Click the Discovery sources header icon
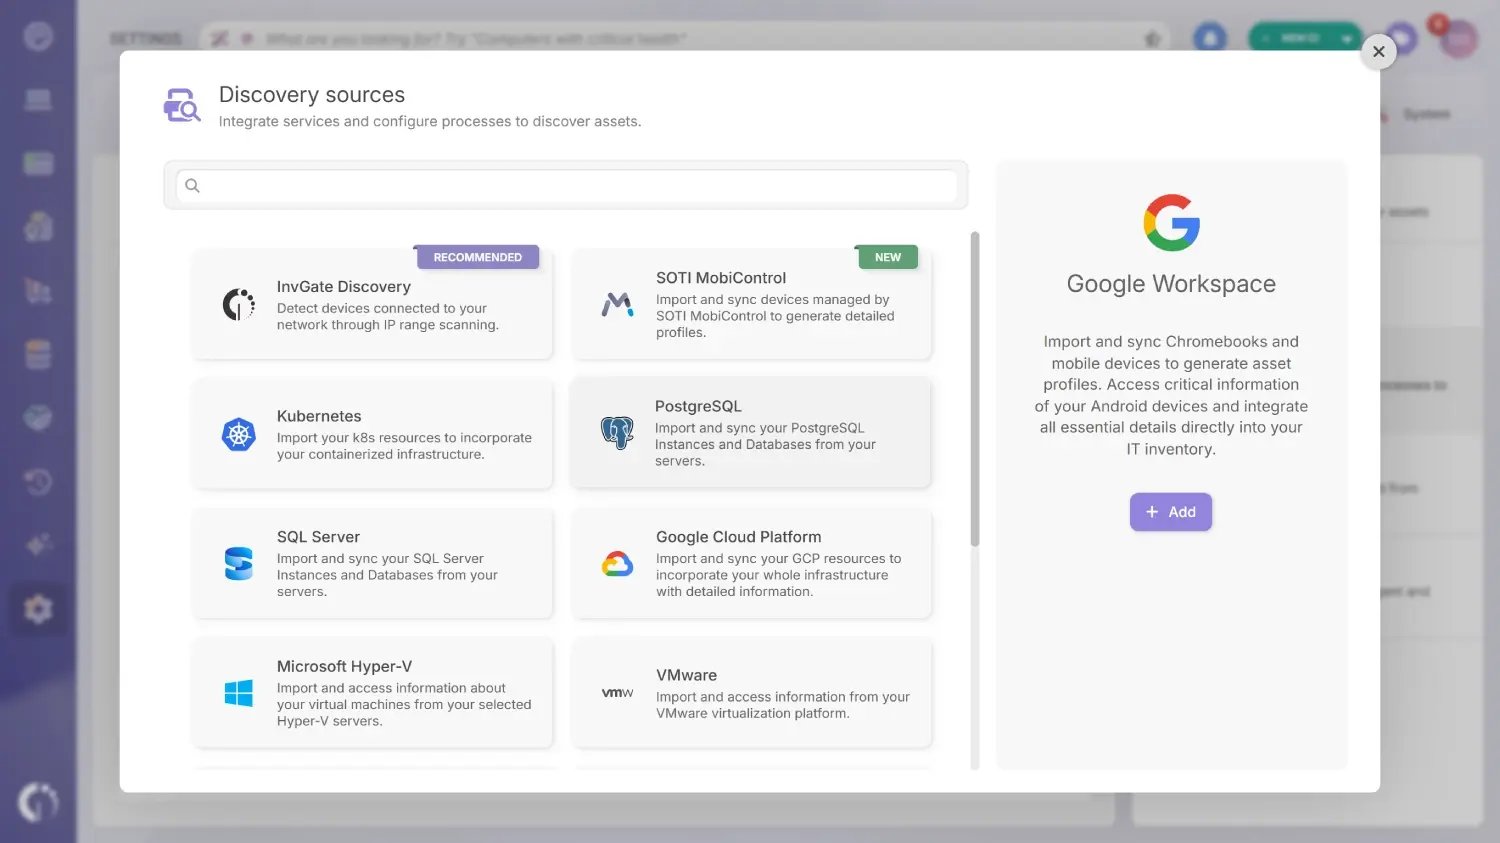Image resolution: width=1500 pixels, height=843 pixels. (182, 105)
